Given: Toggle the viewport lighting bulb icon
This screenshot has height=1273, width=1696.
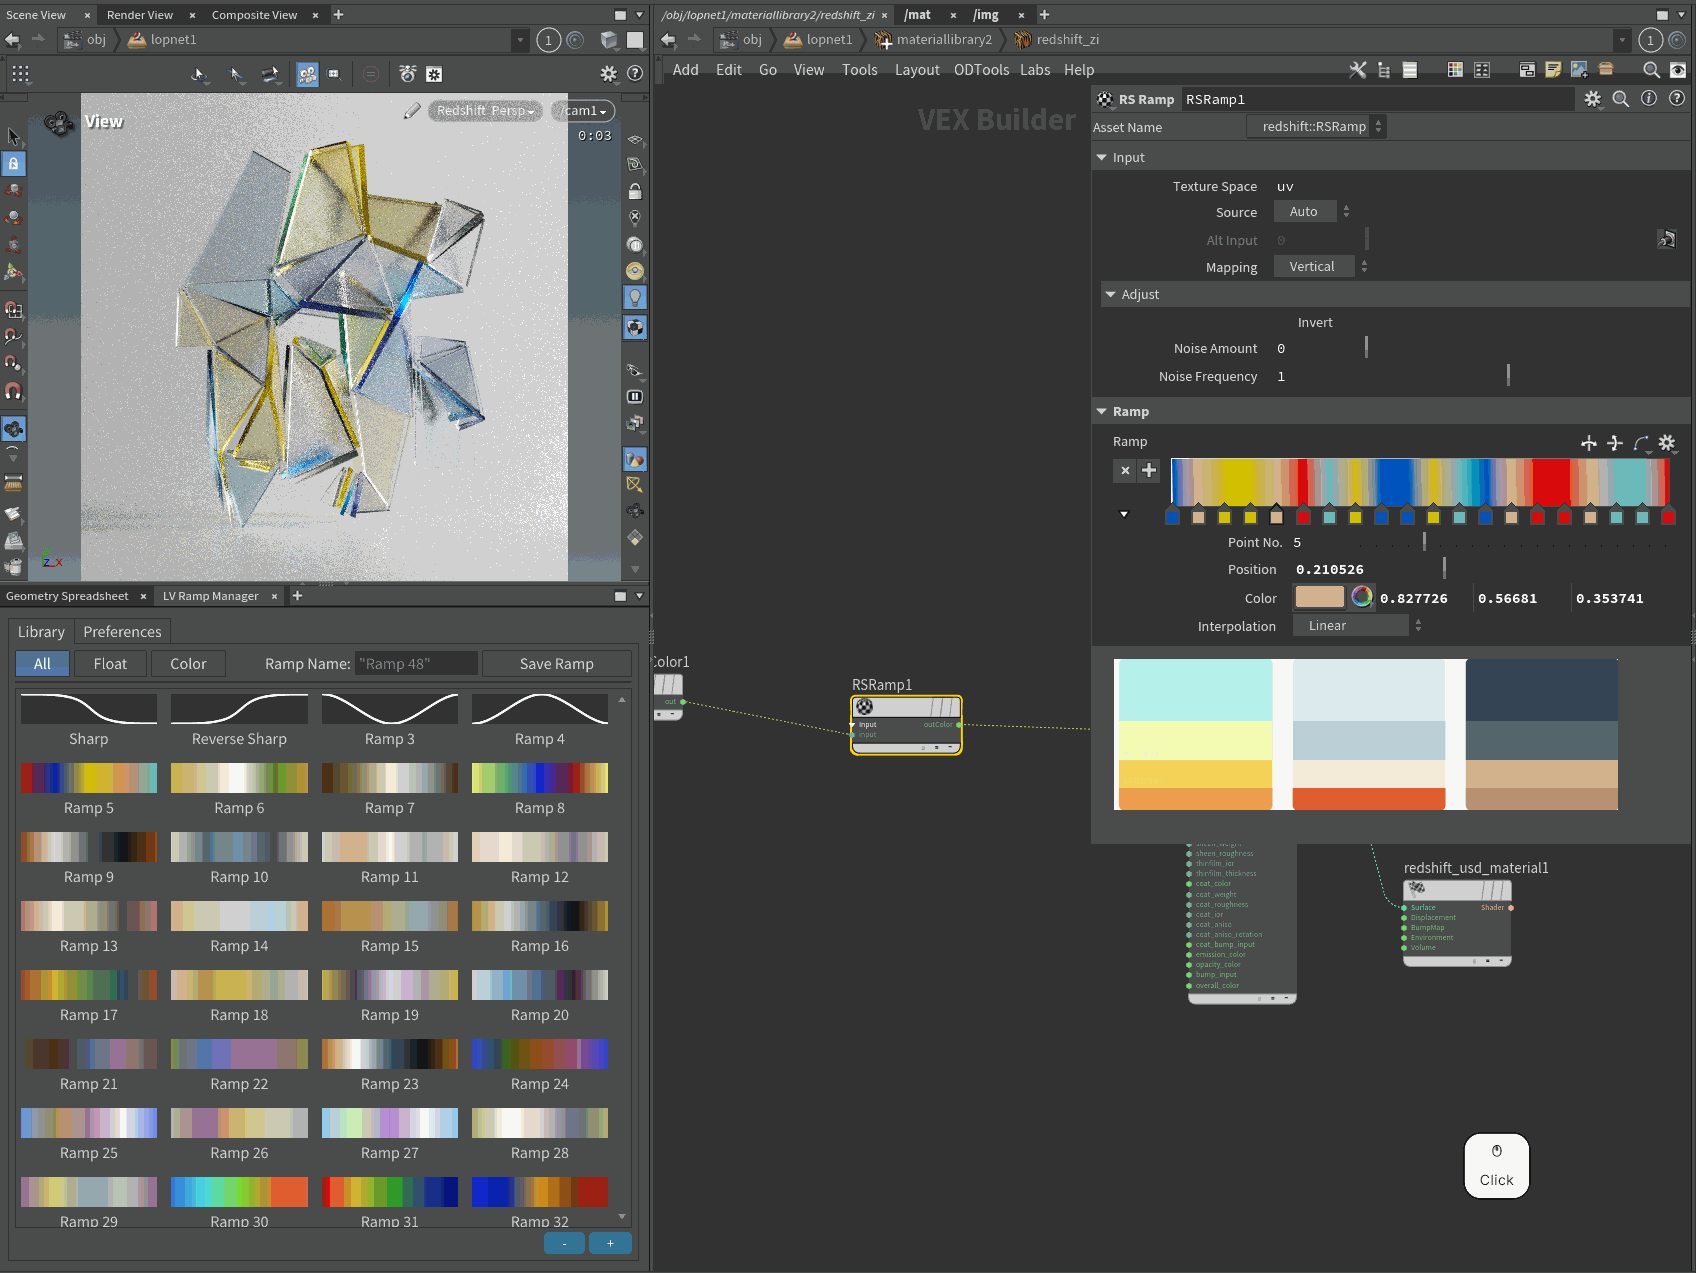Looking at the screenshot, I should tap(634, 297).
